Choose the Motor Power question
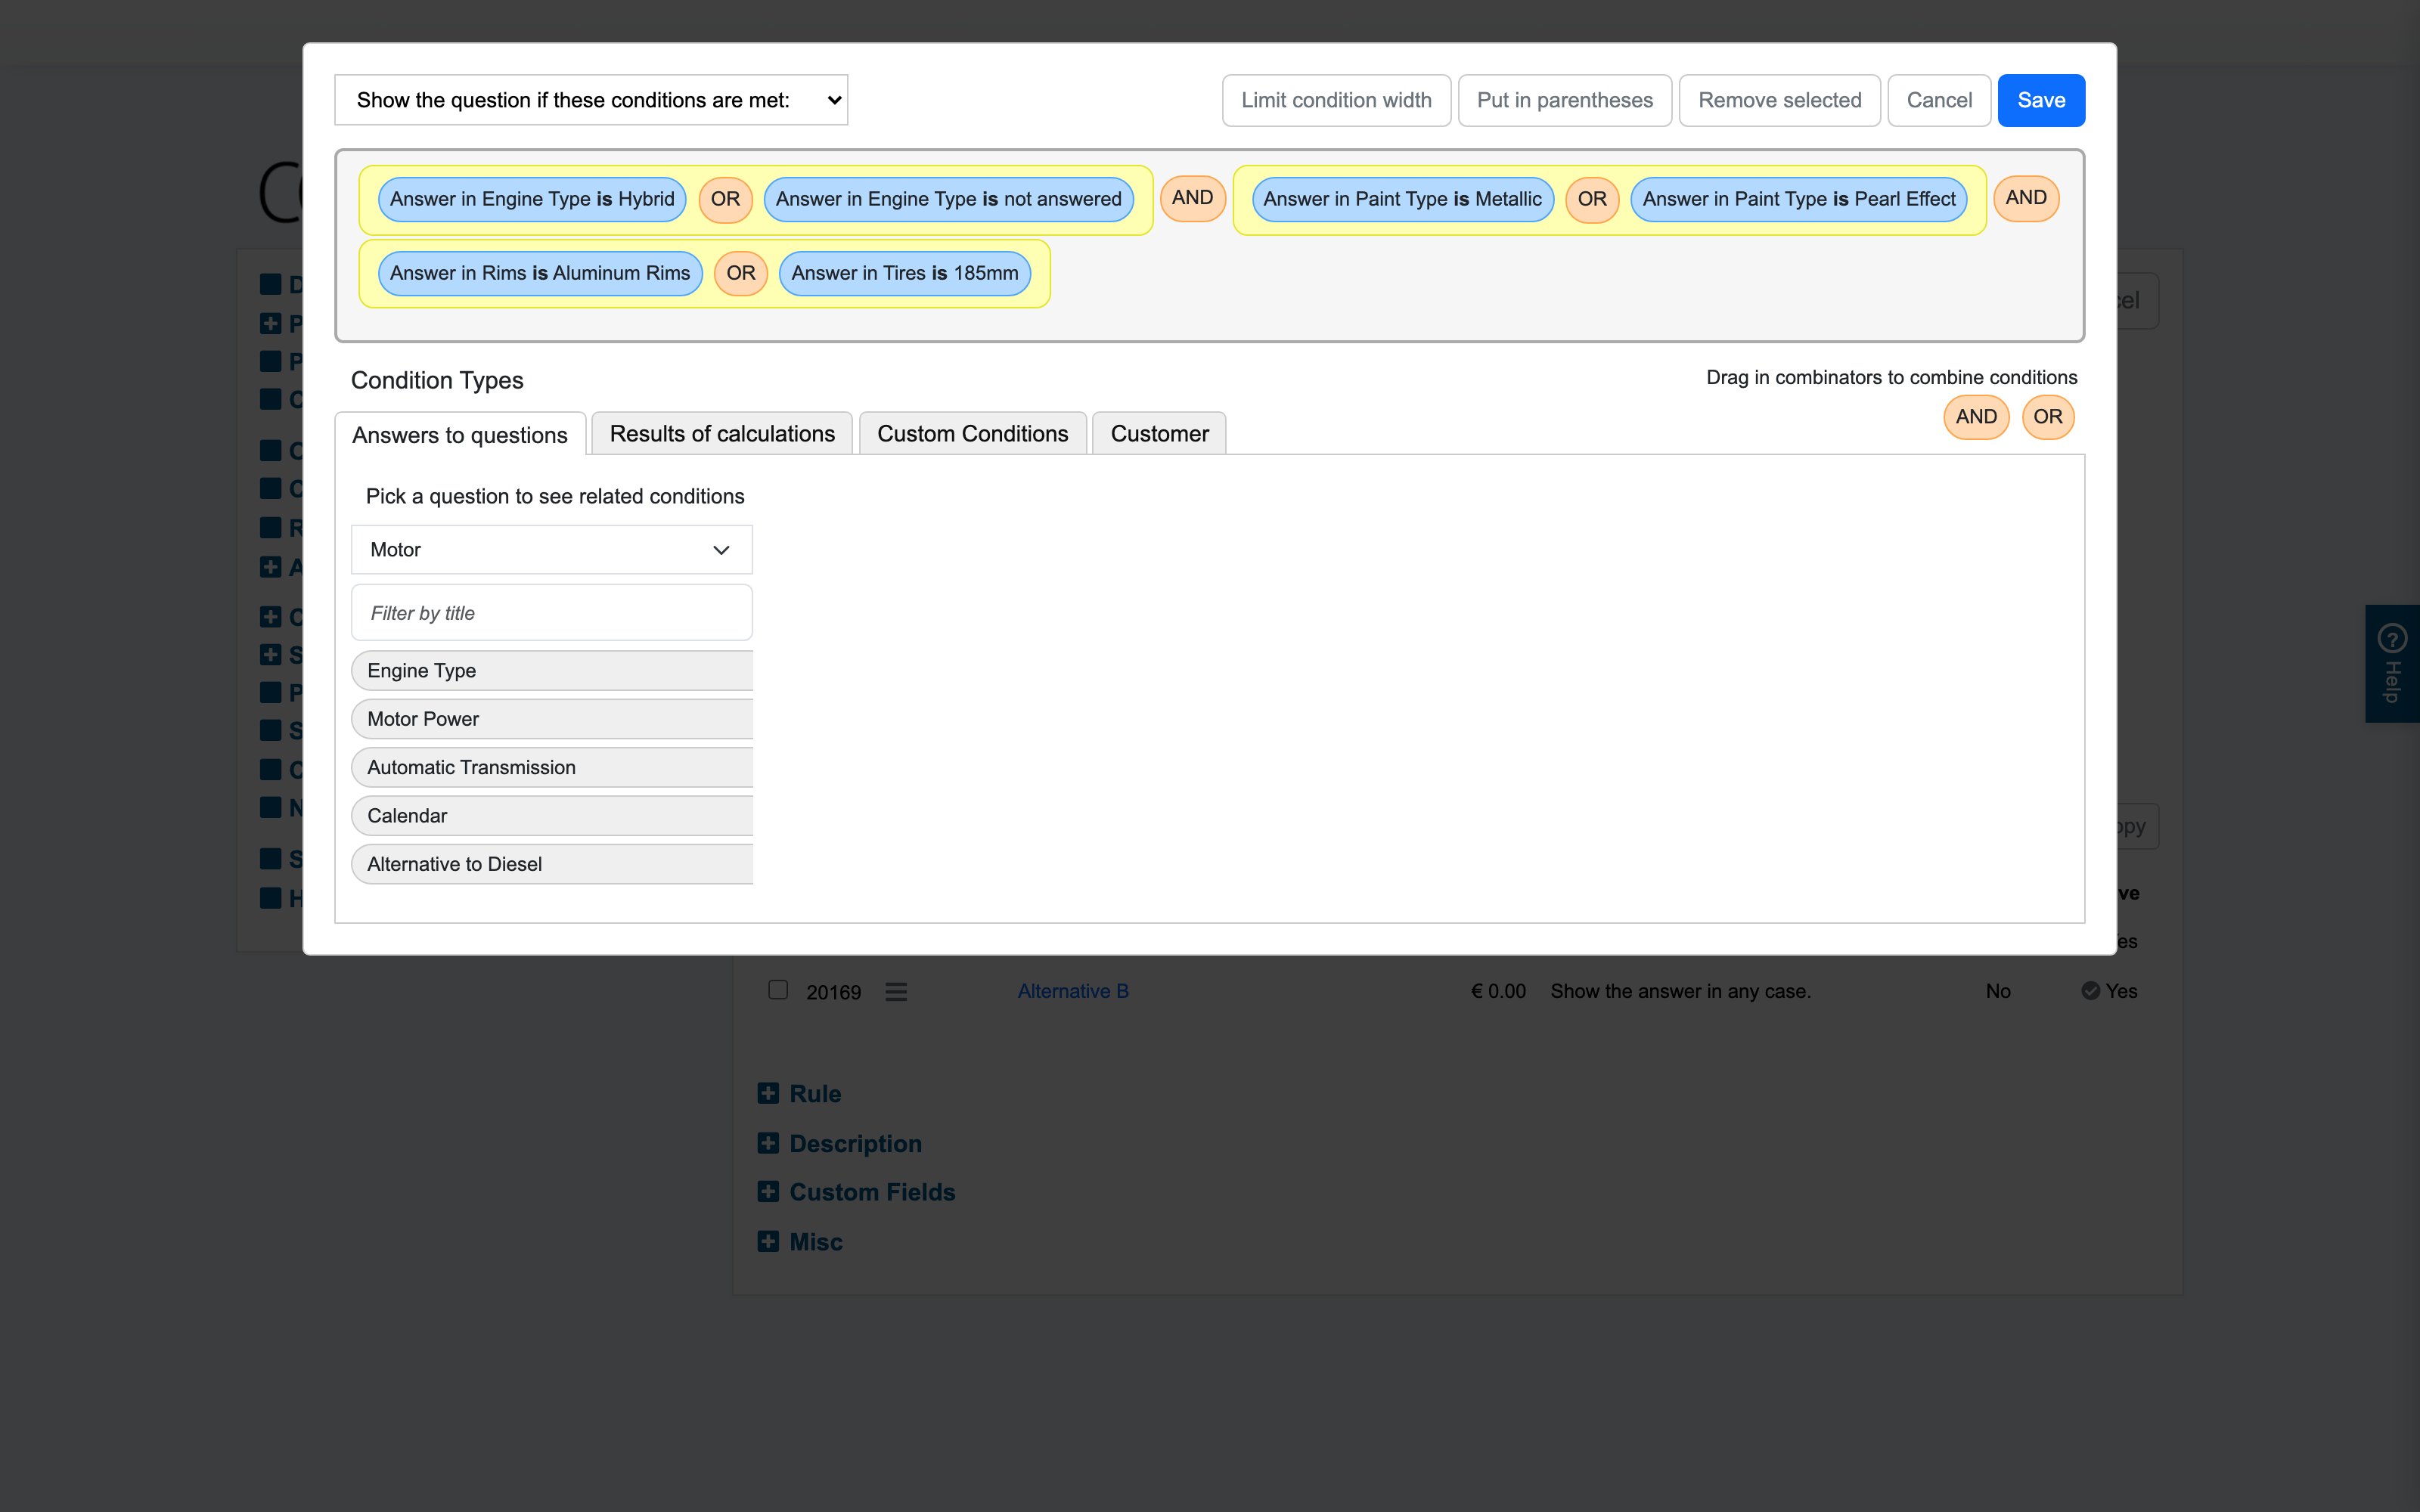 tap(552, 719)
